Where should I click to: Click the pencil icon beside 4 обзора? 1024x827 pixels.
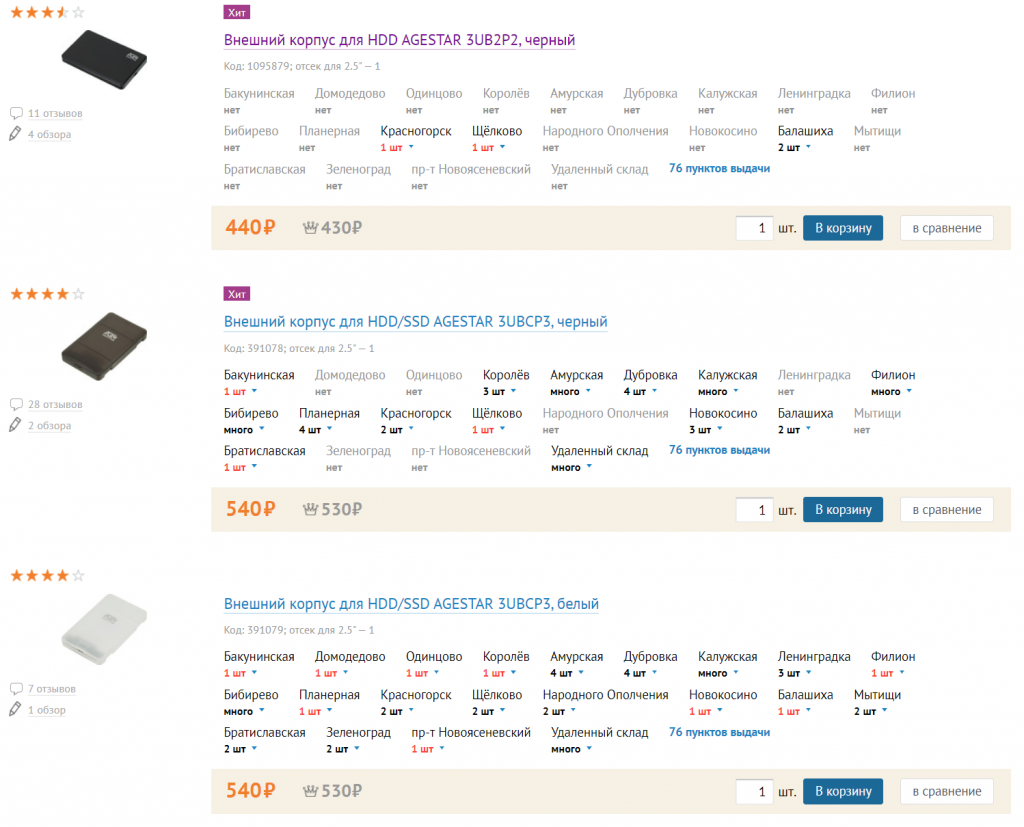tap(15, 134)
